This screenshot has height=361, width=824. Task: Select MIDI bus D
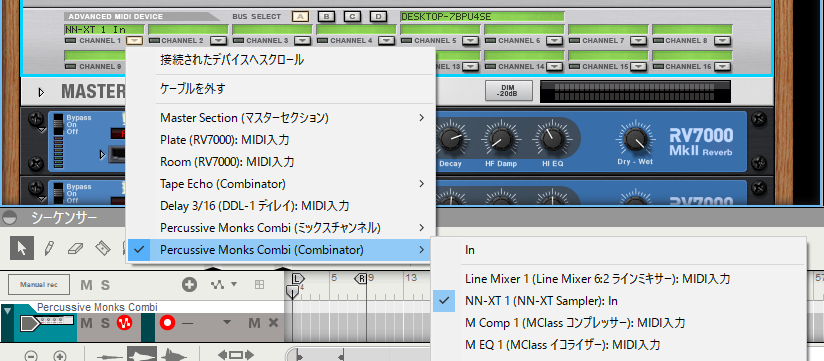378,16
